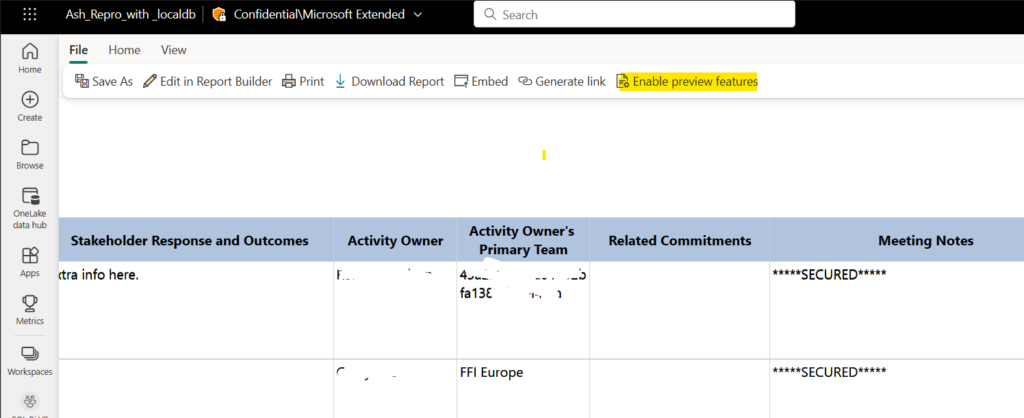Open the Create sidebar item
Image resolution: width=1024 pixels, height=418 pixels.
[x=30, y=106]
